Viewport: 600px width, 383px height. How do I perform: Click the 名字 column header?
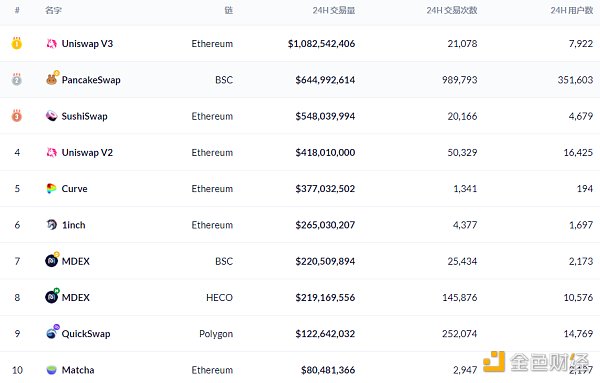[53, 10]
